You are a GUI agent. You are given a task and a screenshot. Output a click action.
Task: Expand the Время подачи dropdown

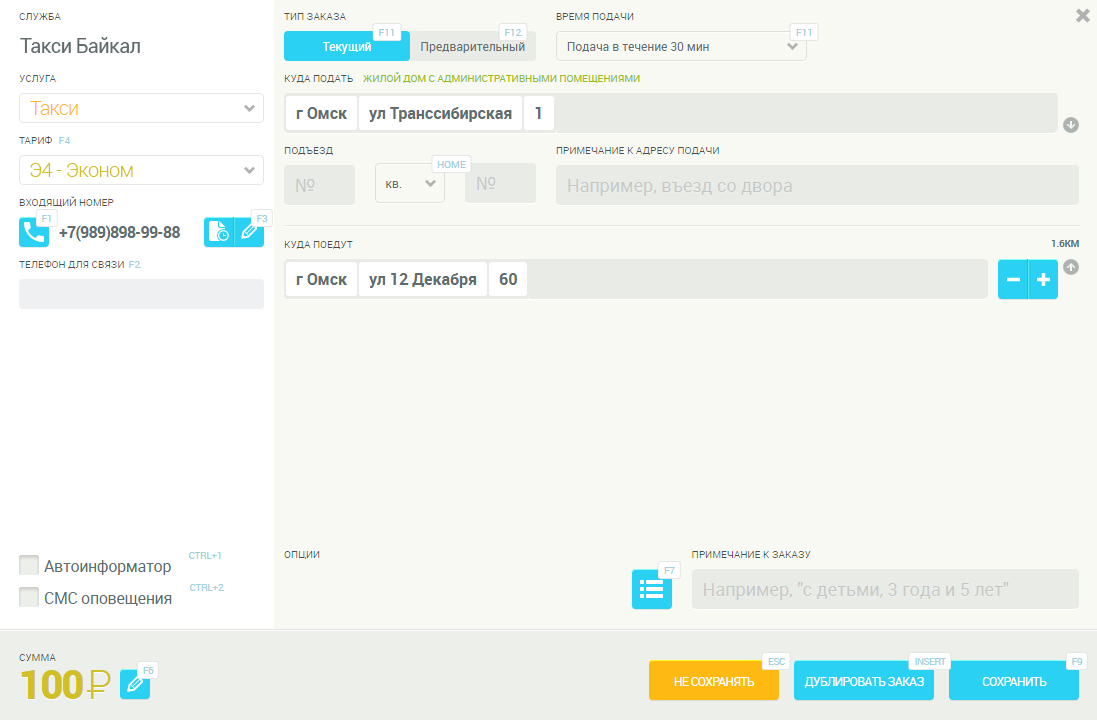(680, 46)
